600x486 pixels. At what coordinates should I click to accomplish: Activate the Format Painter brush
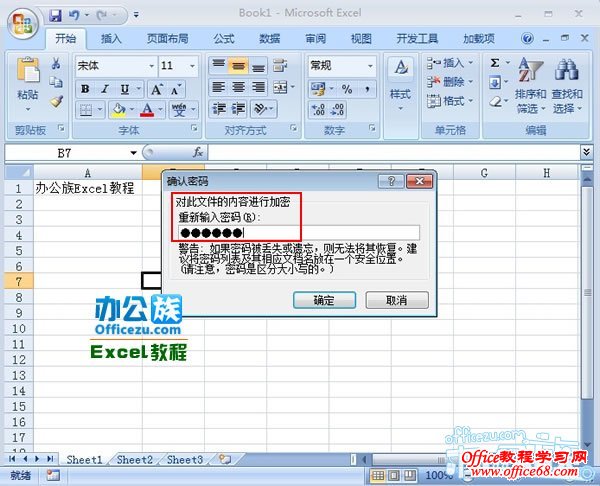(x=56, y=101)
